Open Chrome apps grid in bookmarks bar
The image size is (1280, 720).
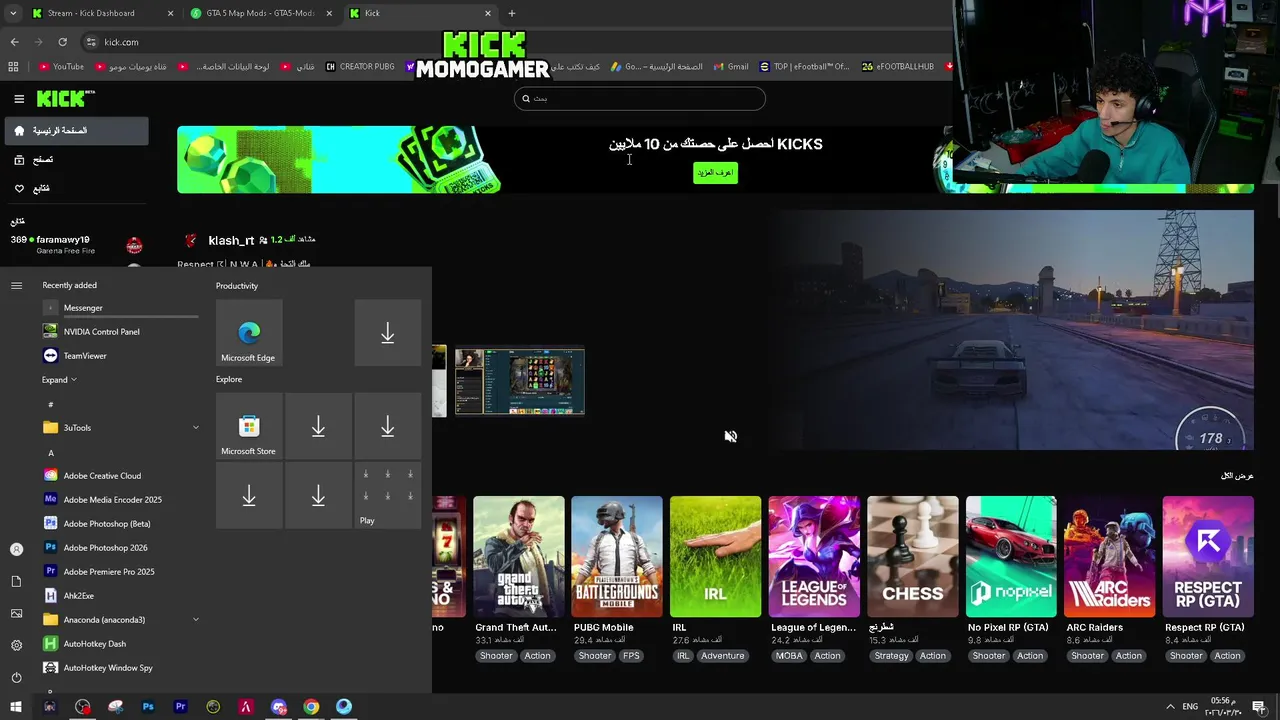click(13, 67)
